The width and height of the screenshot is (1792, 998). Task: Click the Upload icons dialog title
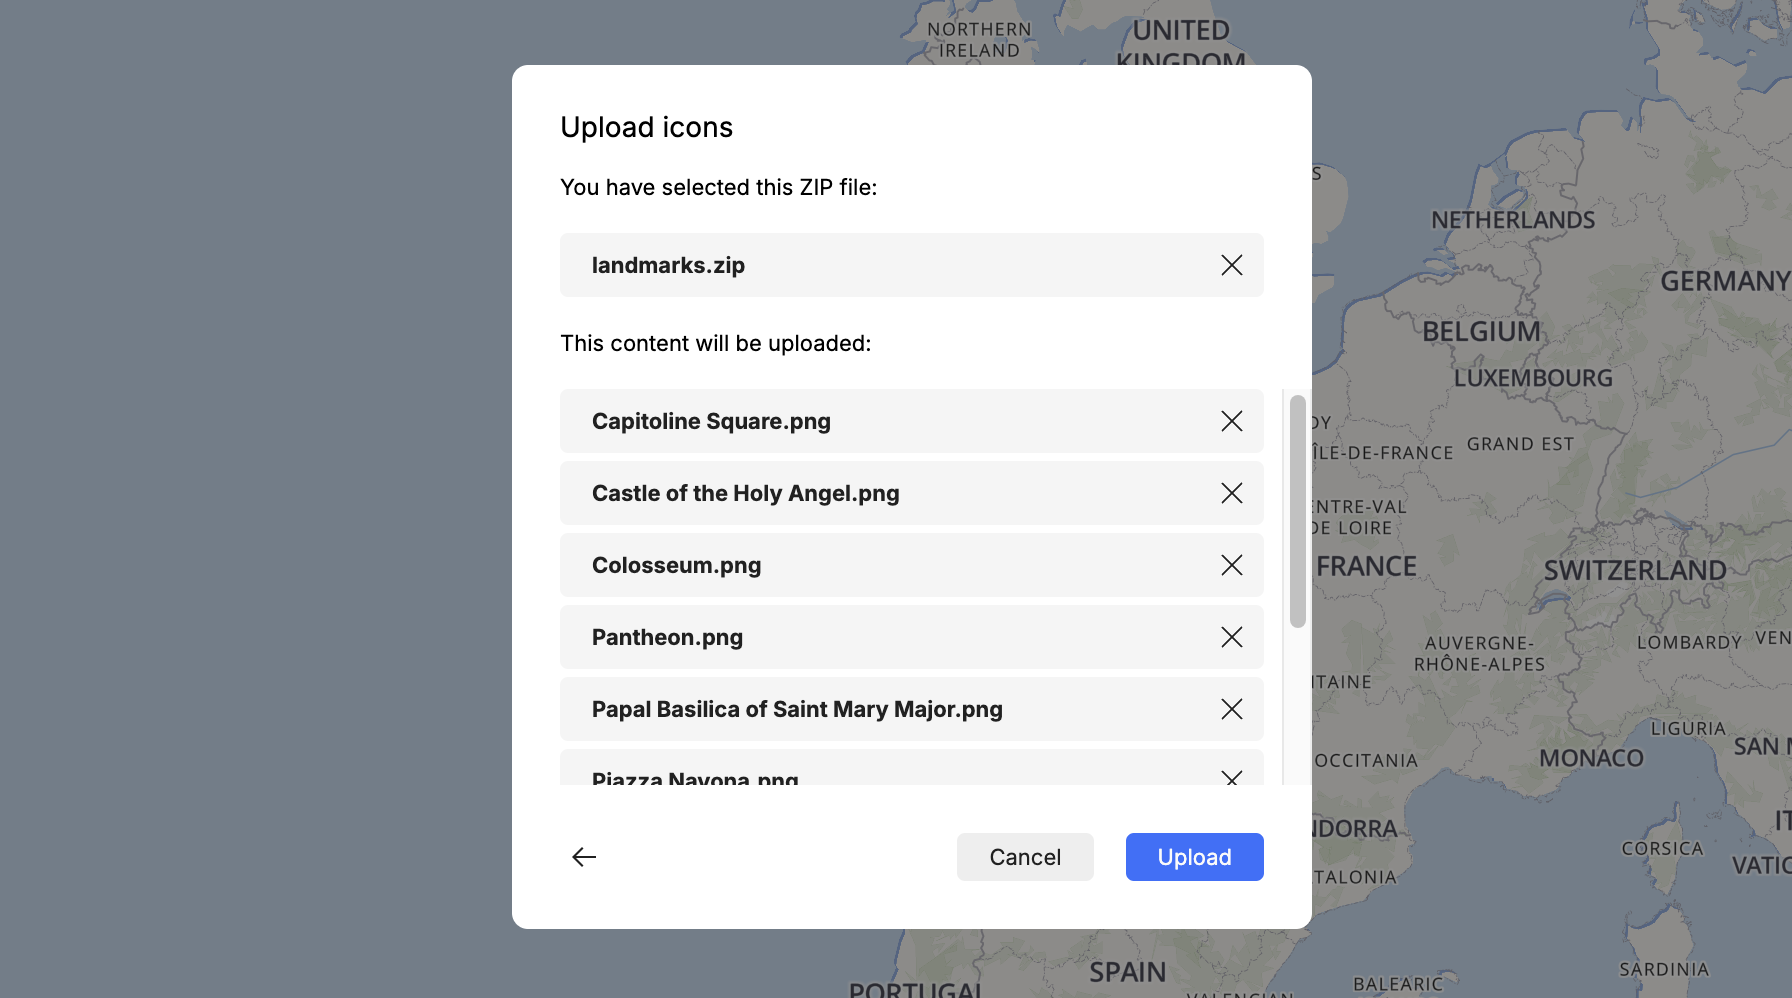[x=646, y=127]
